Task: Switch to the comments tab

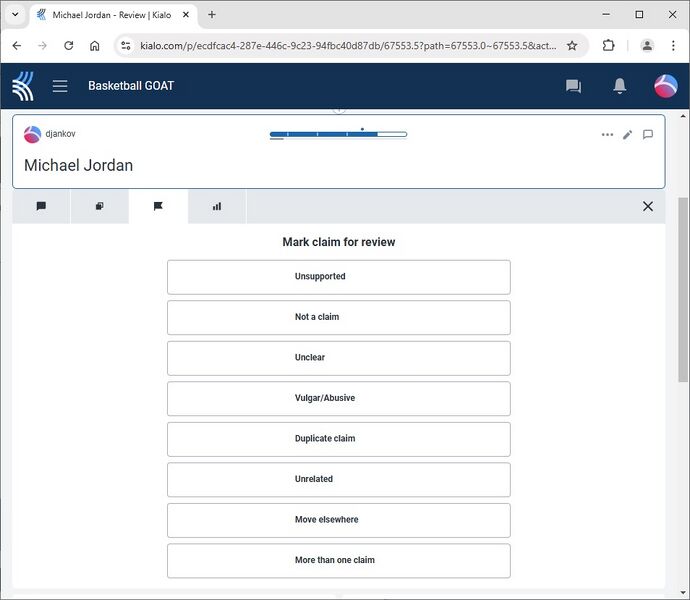Action: pos(41,206)
